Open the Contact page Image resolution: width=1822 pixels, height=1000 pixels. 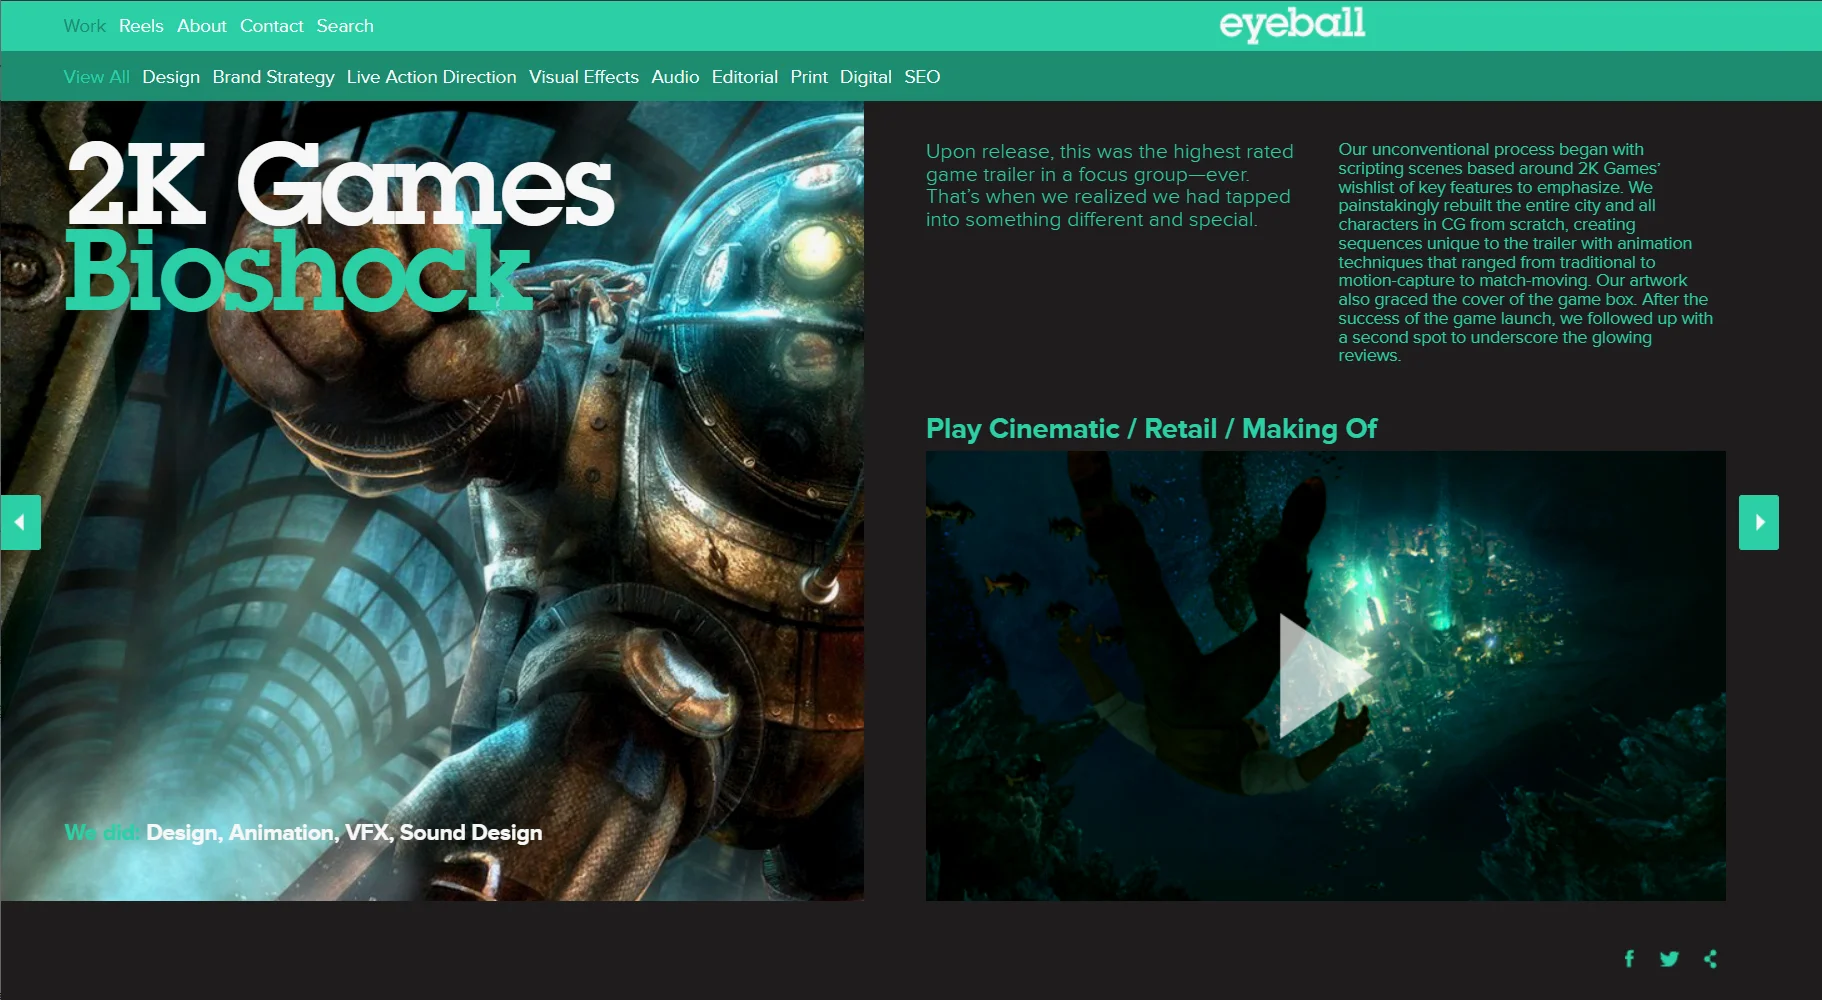271,26
